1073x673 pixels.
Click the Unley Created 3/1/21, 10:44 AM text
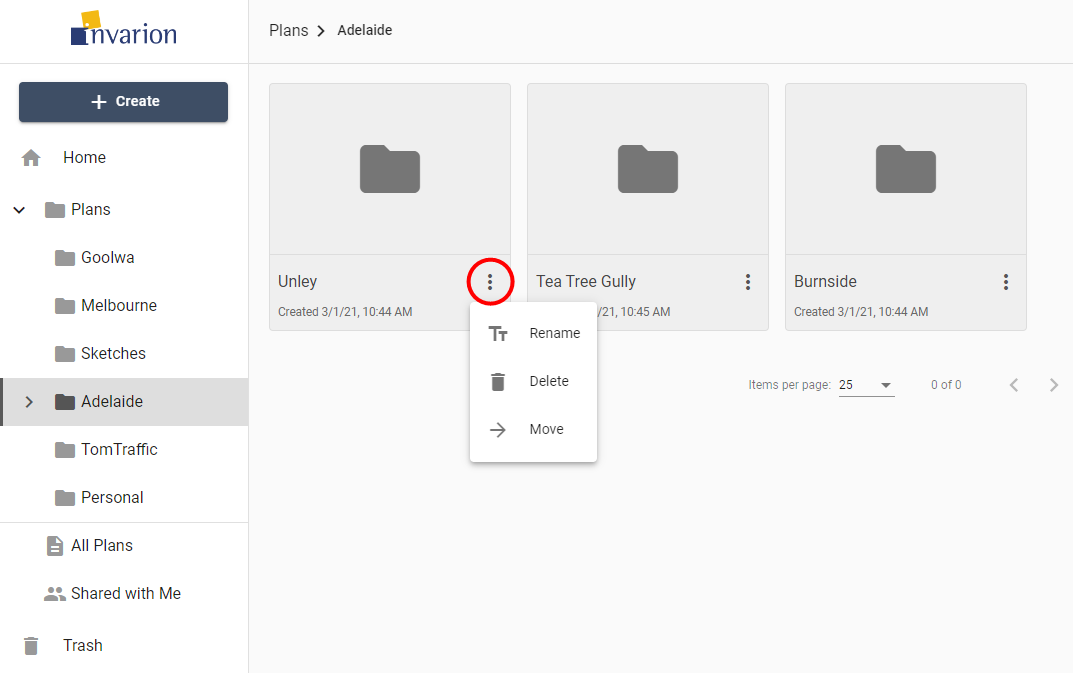click(345, 312)
